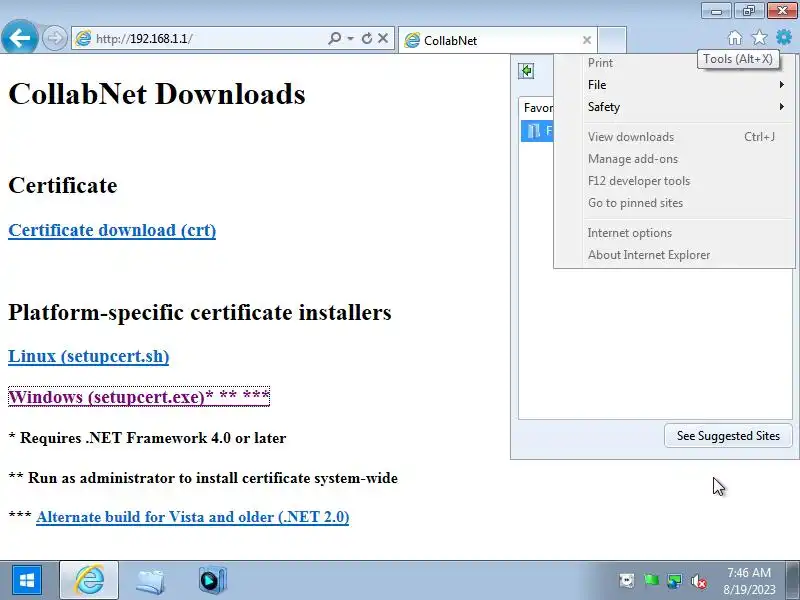The width and height of the screenshot is (800, 600).
Task: Open Internet options
Action: [x=674, y=233]
